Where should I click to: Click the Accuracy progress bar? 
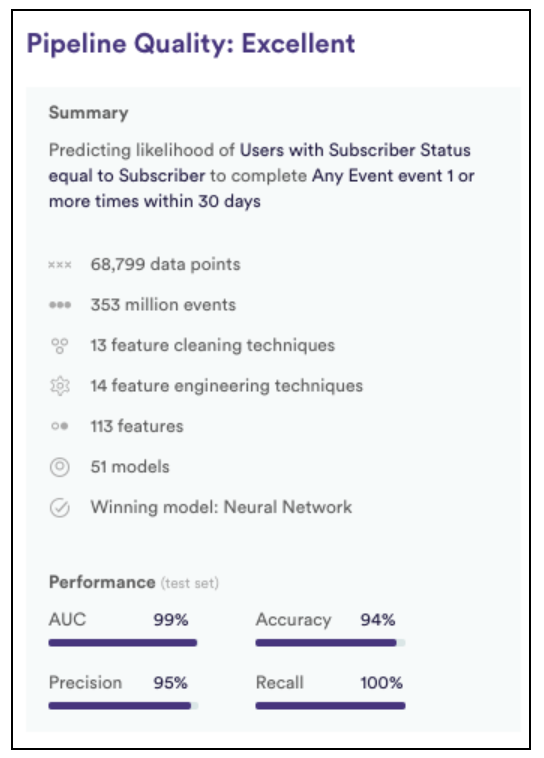tap(330, 642)
